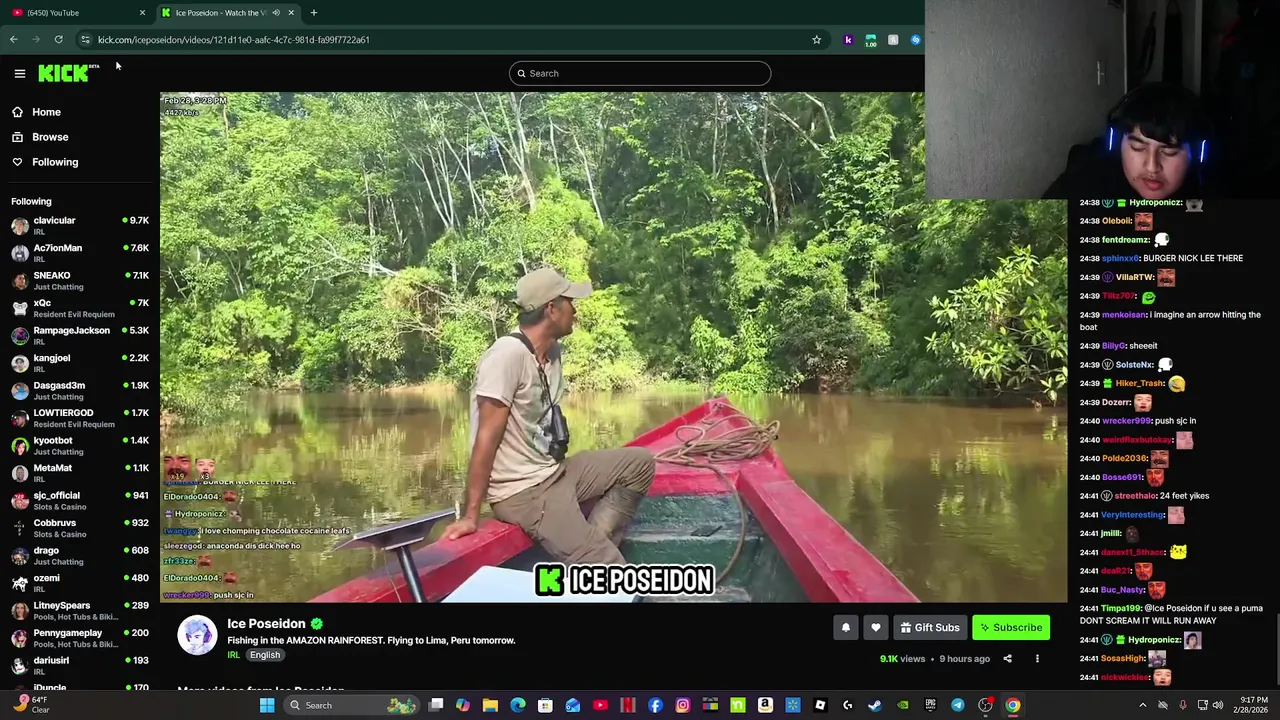Click the share icon under the video

click(1007, 659)
